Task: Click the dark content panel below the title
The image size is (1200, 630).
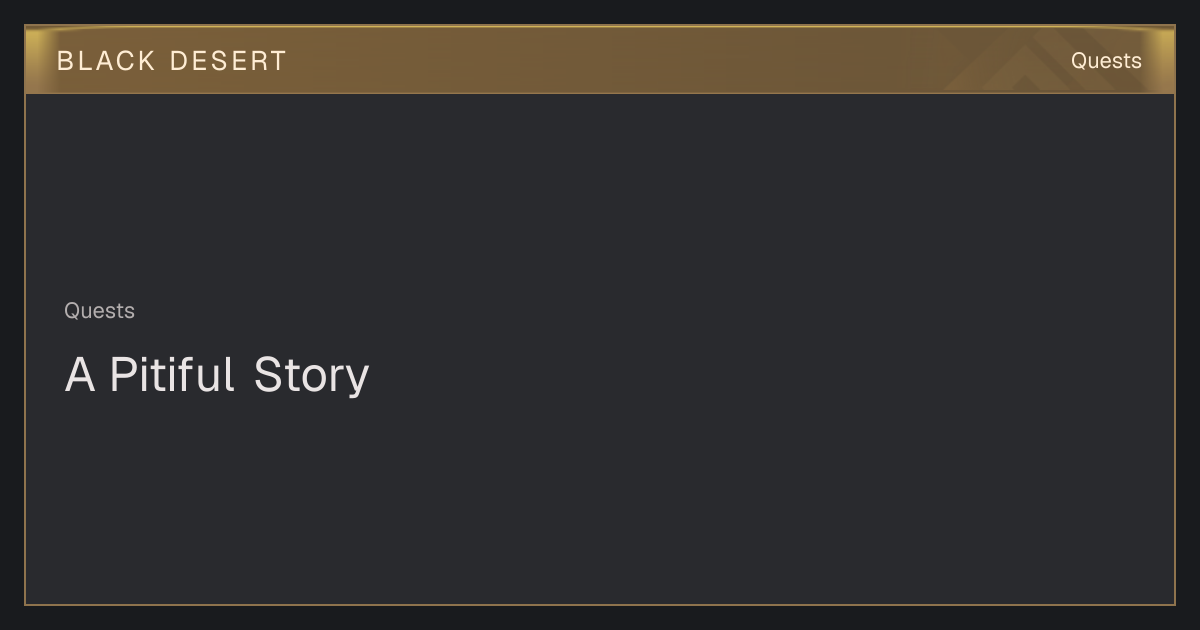Action: tap(600, 500)
